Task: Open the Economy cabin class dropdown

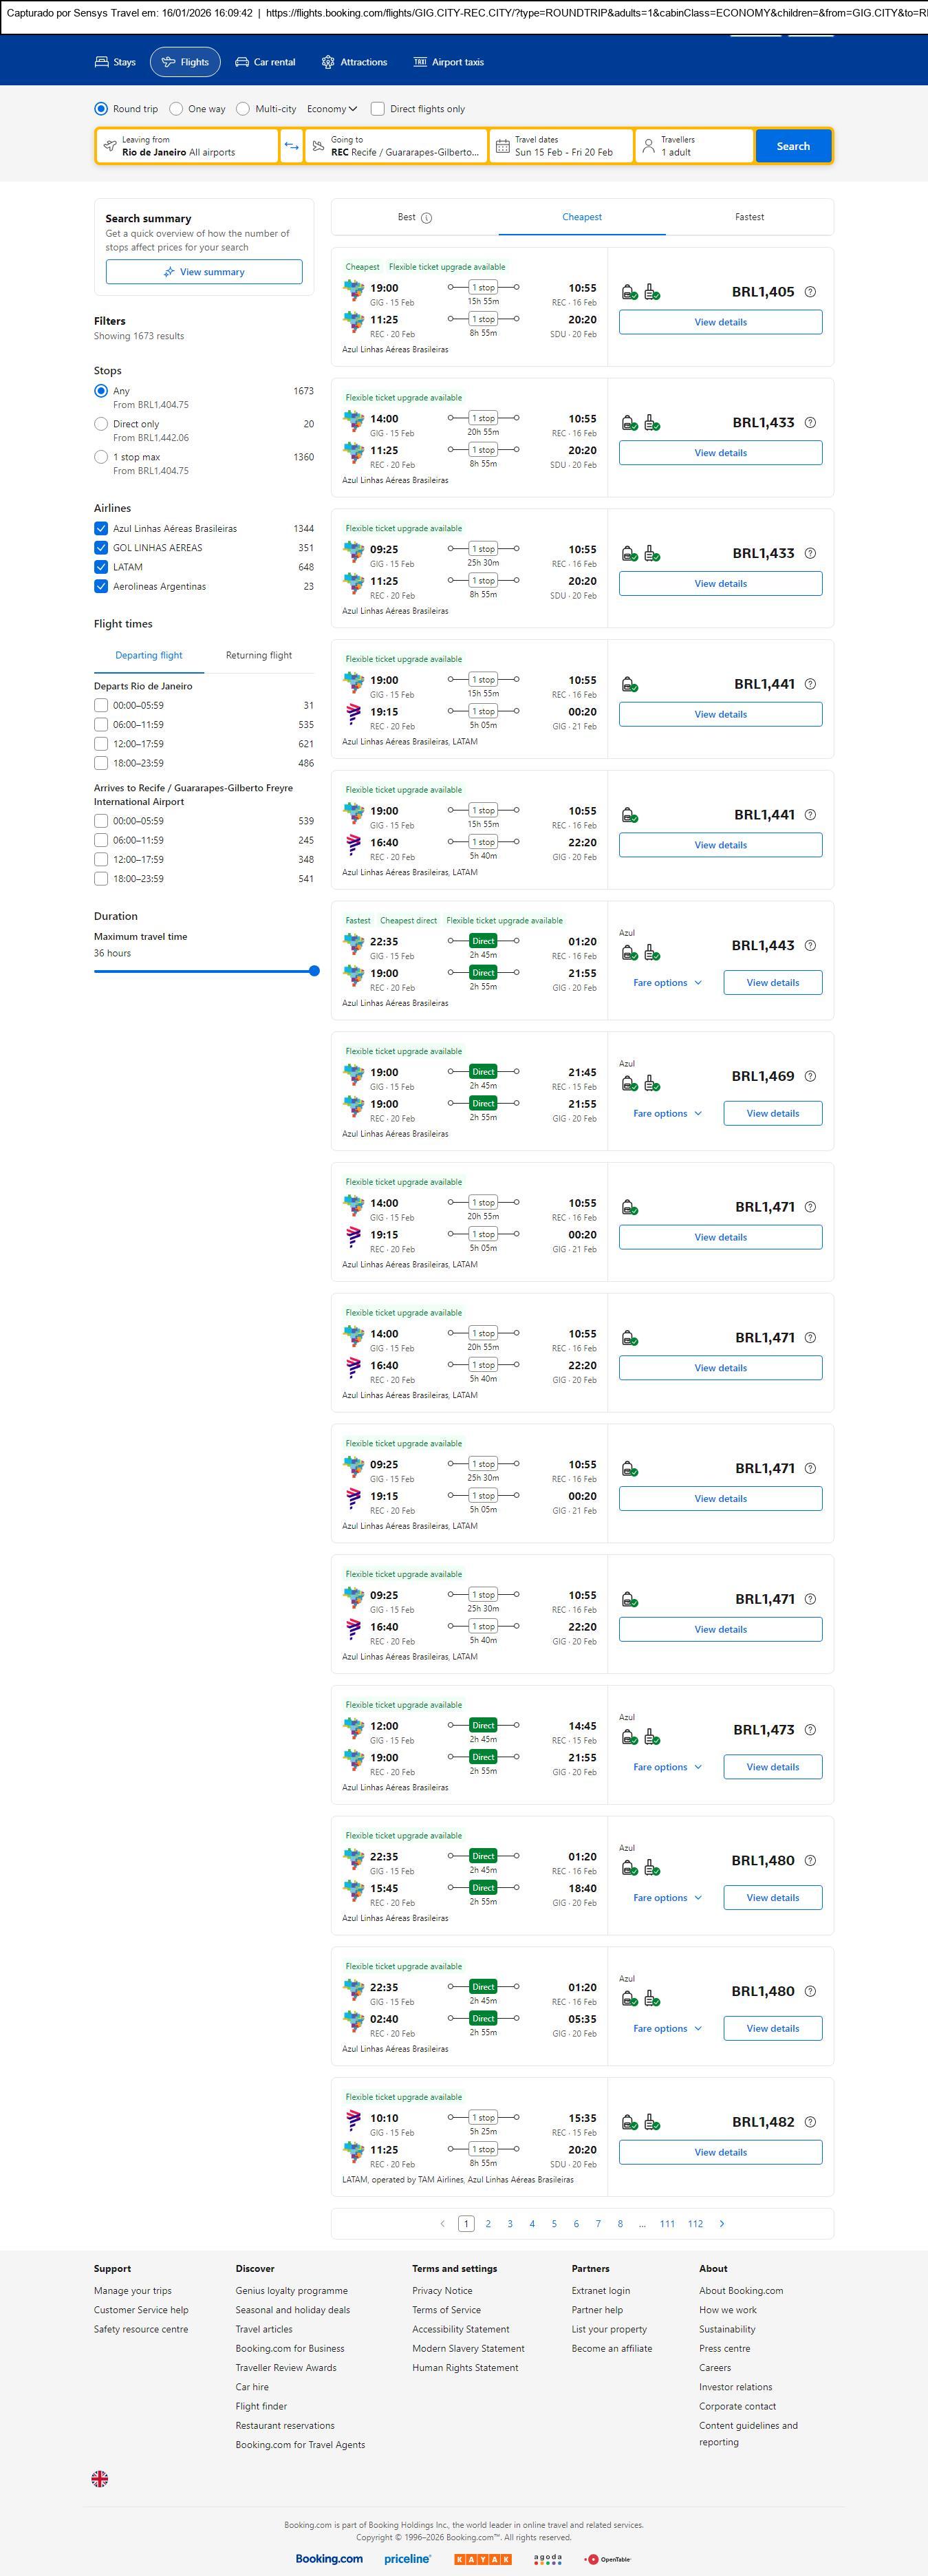Action: click(x=332, y=109)
